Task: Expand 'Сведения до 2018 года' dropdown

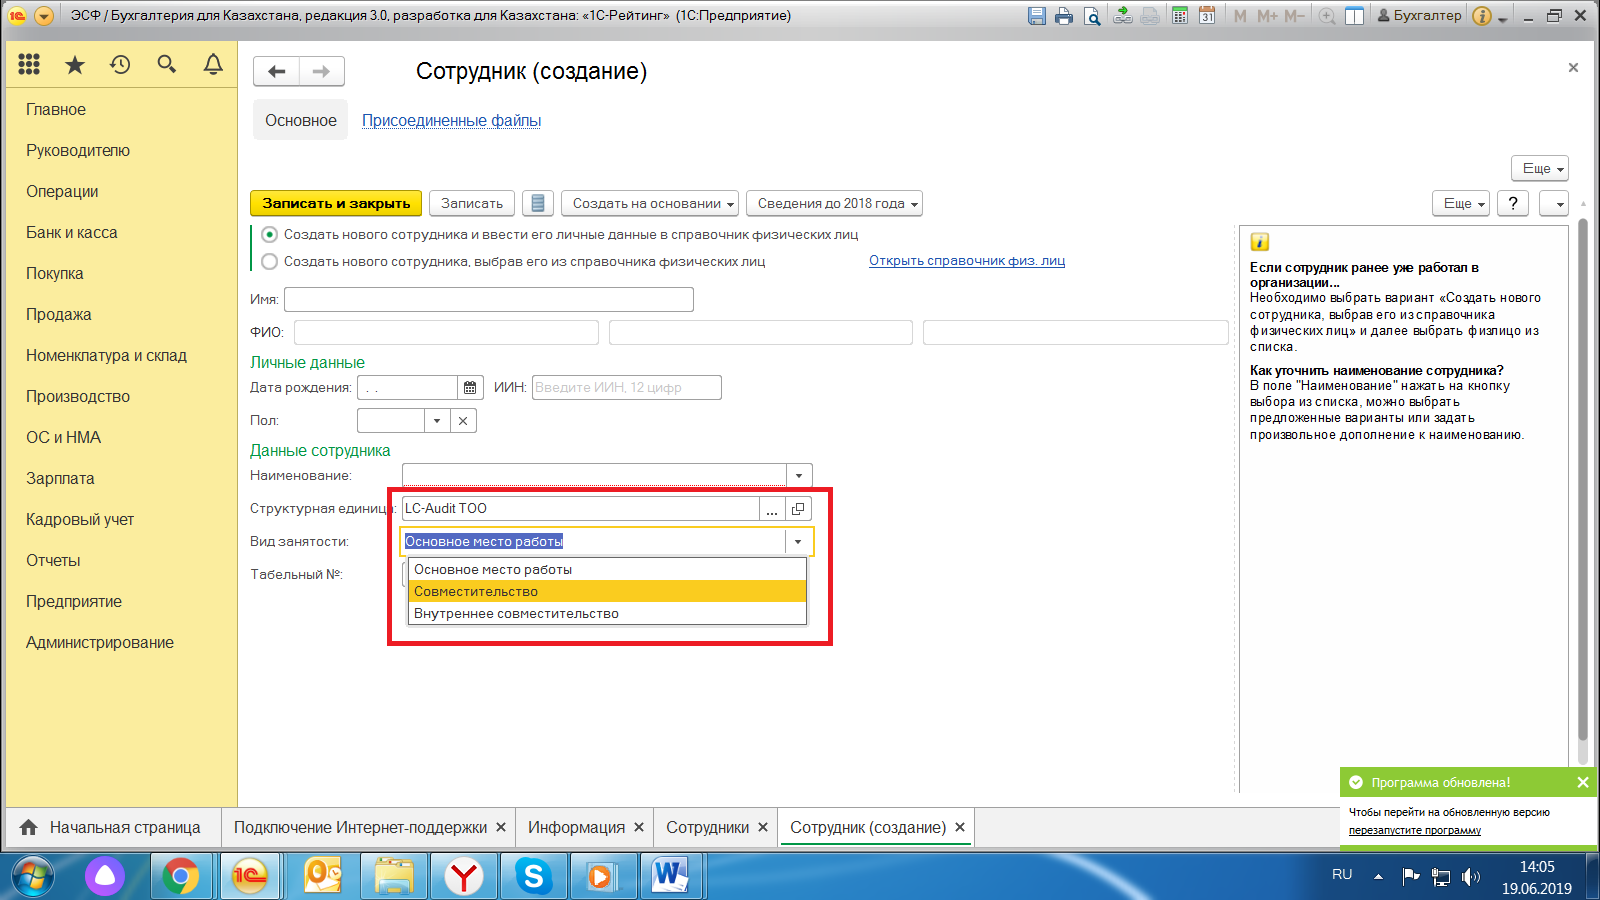Action: (x=834, y=203)
